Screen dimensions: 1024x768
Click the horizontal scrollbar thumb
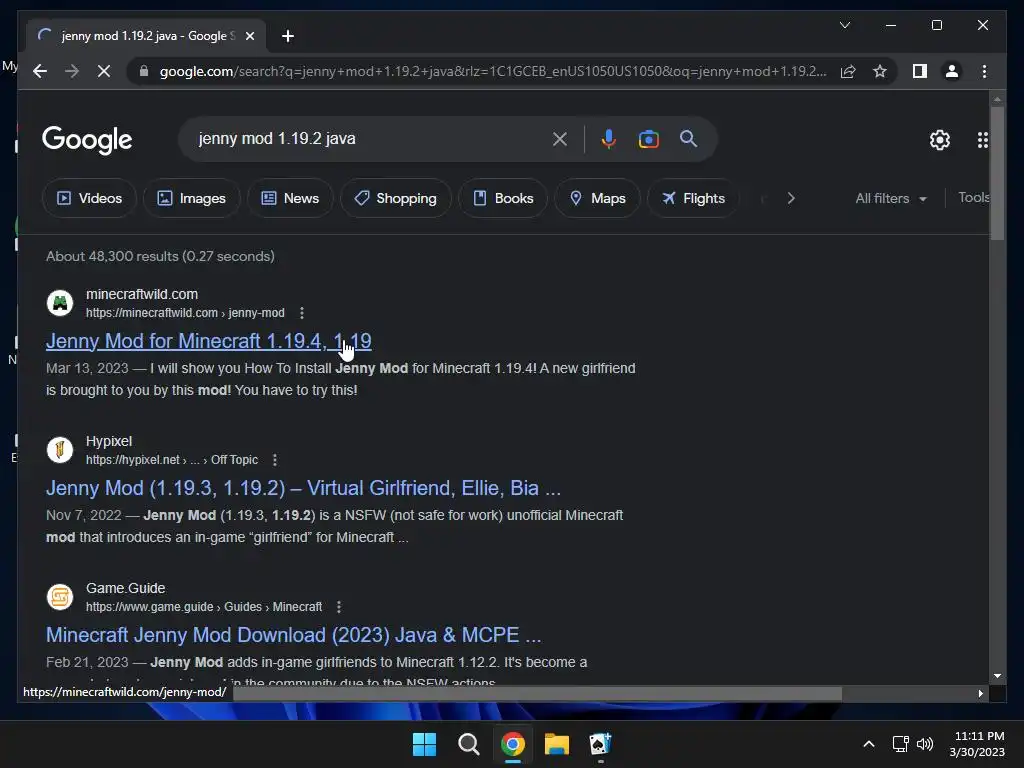537,693
